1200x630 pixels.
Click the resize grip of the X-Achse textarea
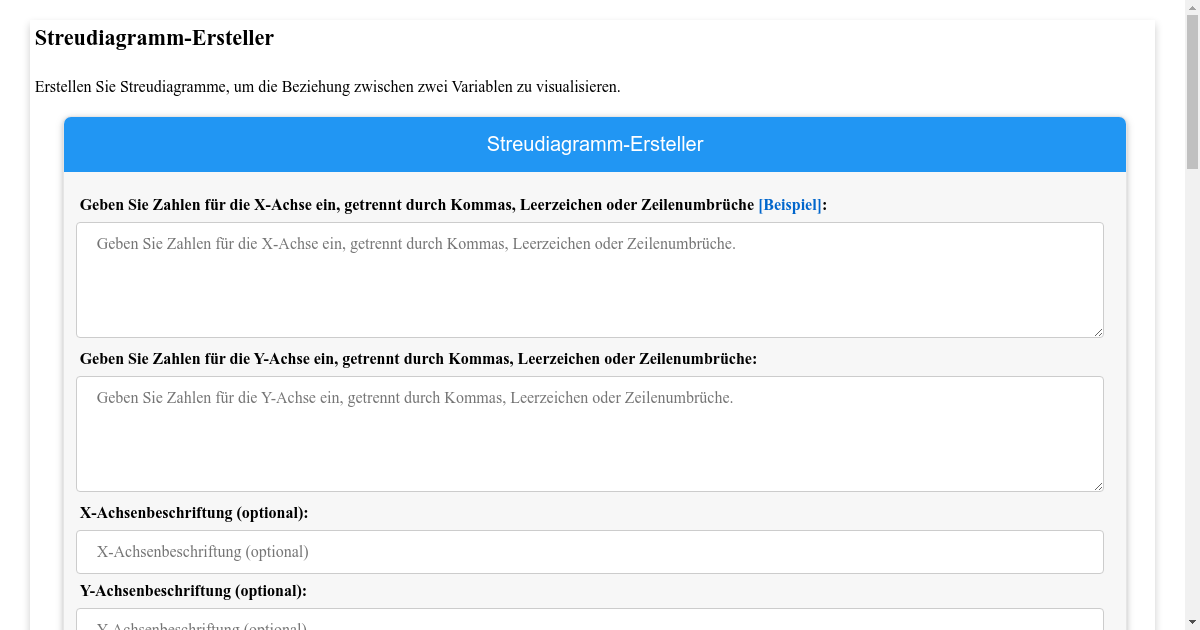tap(1098, 332)
